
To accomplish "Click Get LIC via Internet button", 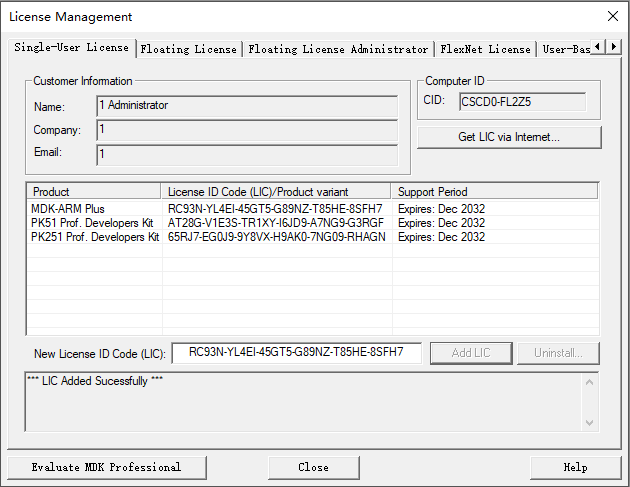I will [x=509, y=137].
